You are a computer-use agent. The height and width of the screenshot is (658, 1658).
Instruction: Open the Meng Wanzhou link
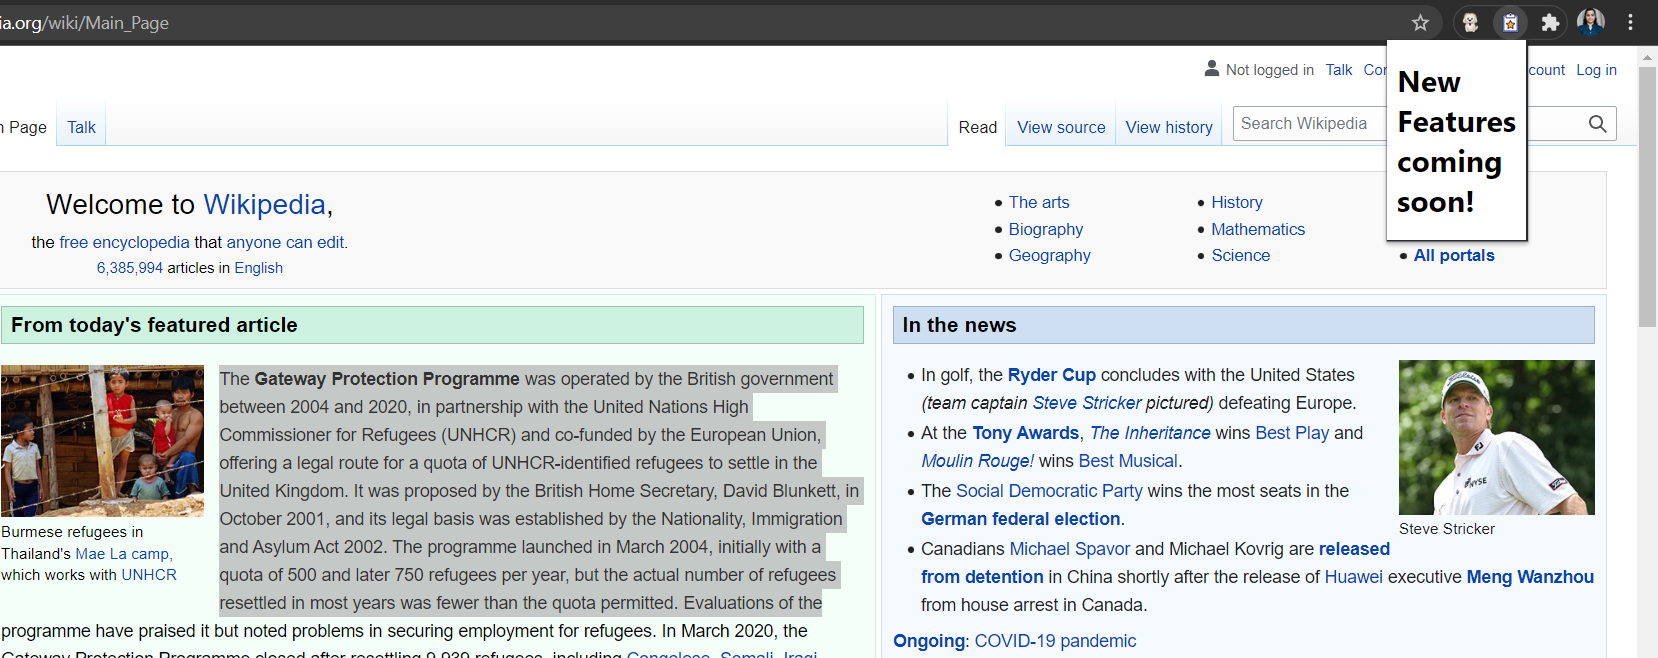coord(1530,577)
